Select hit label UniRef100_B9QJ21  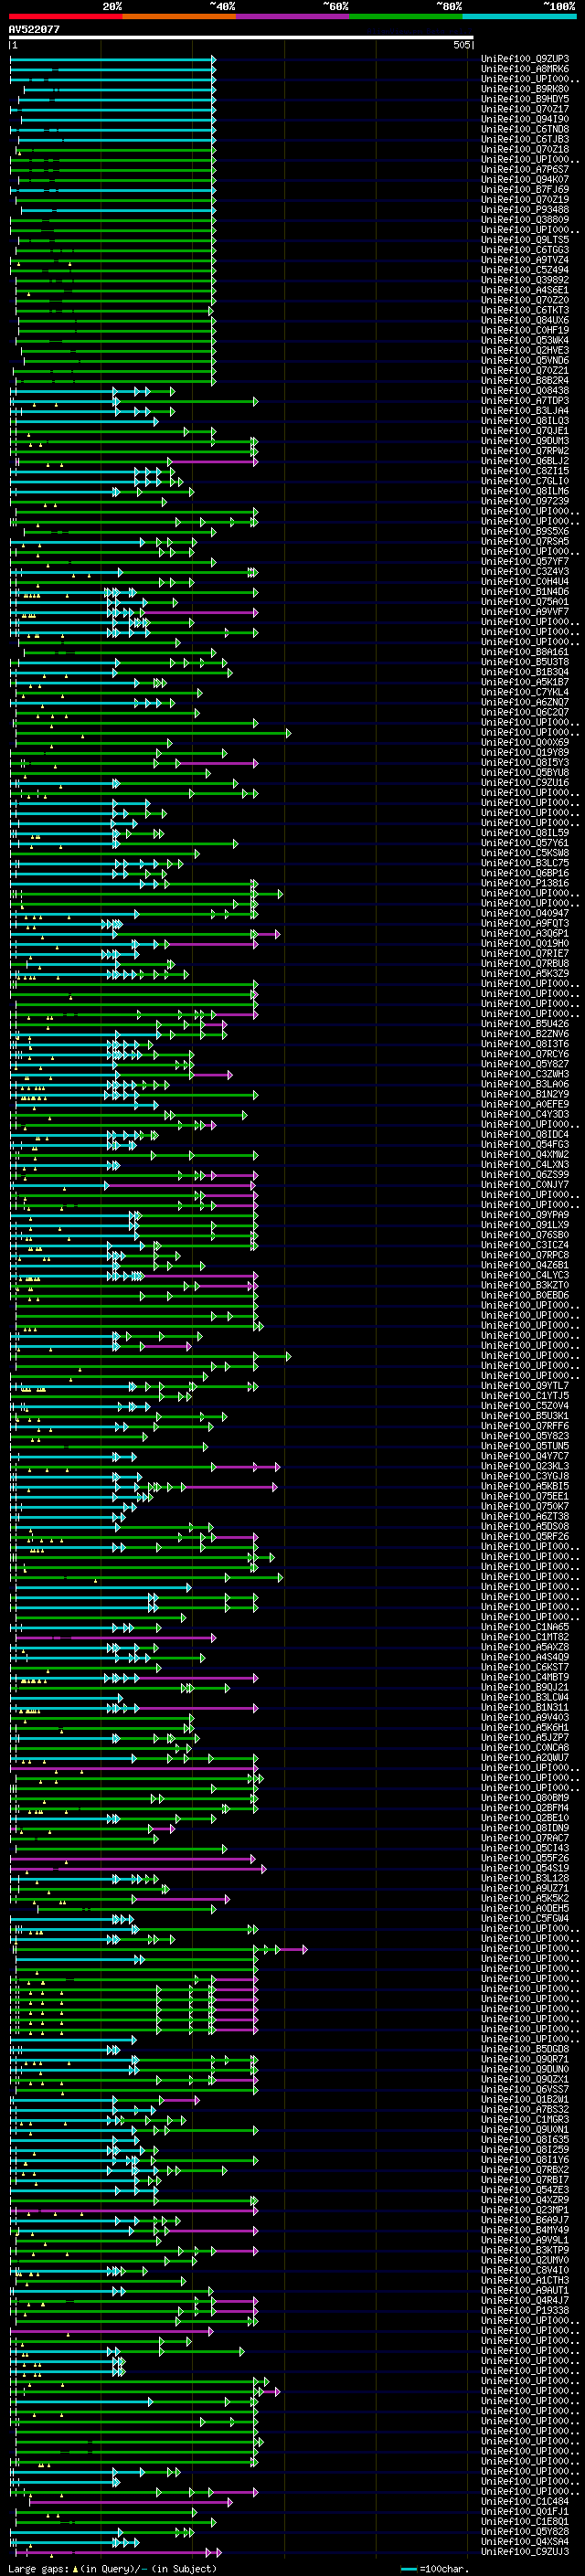point(525,1688)
